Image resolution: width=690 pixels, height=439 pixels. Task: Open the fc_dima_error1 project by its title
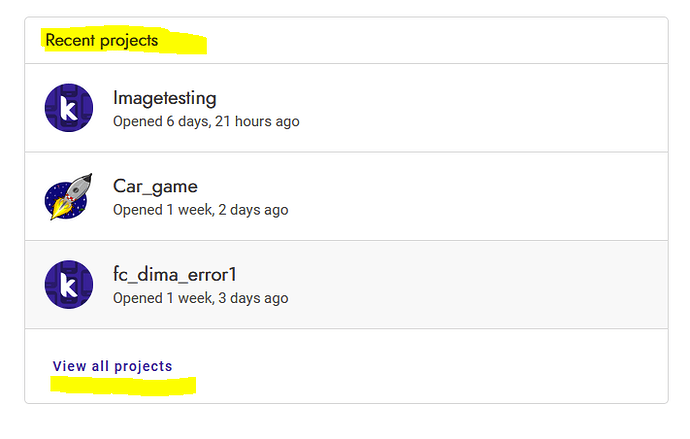(175, 274)
